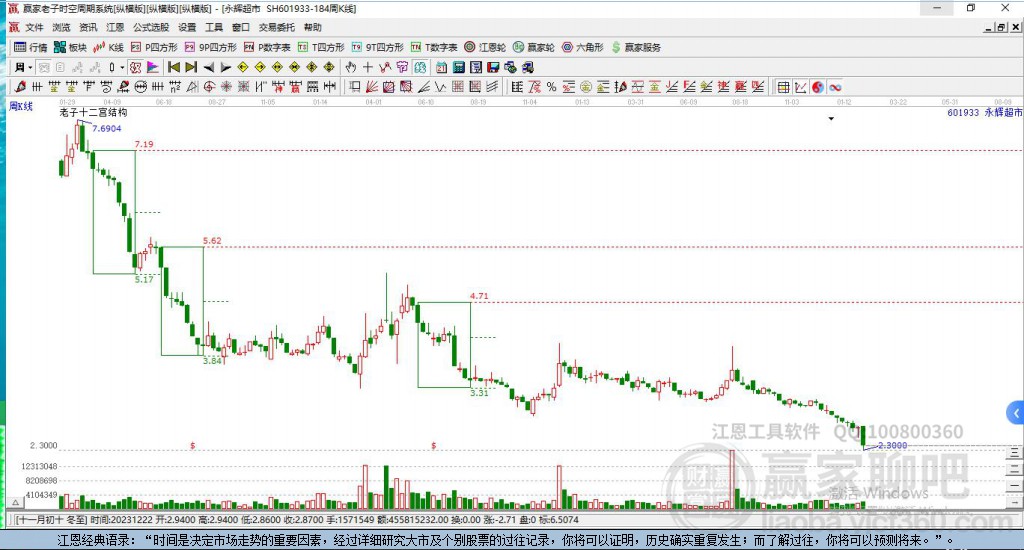Expand the period (月) dropdown arrow

pyautogui.click(x=30, y=67)
